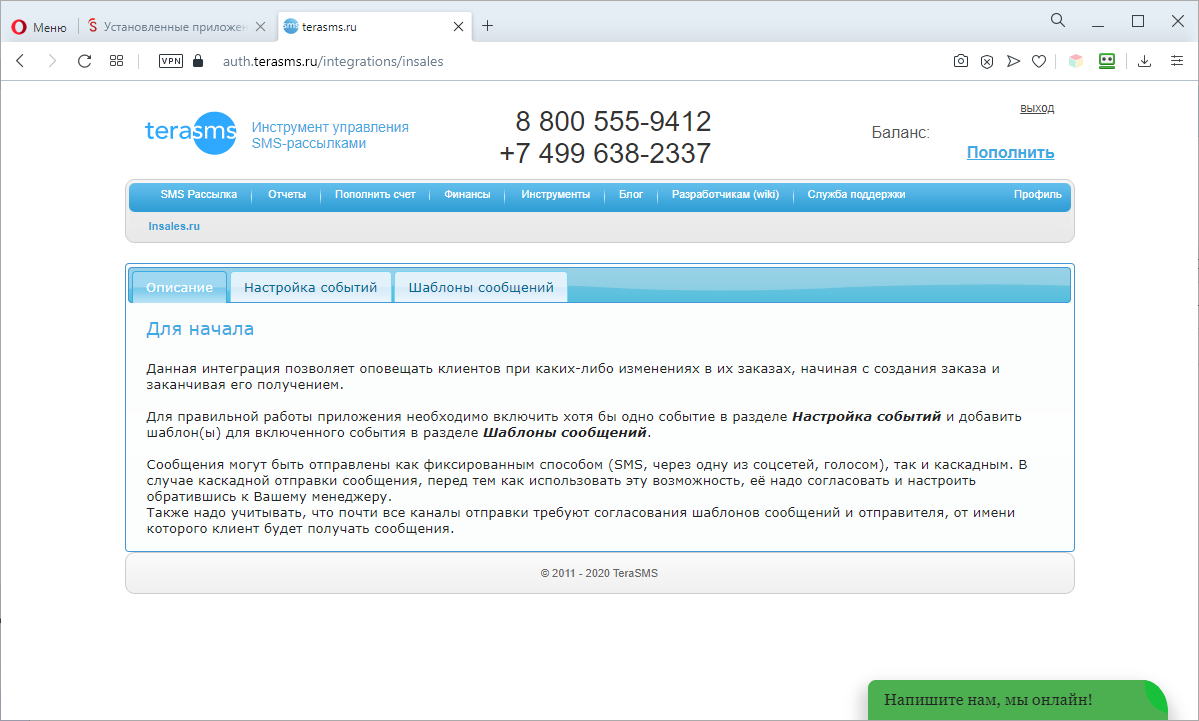Image resolution: width=1199 pixels, height=721 pixels.
Task: Search in tabs with magnifier icon
Action: (1058, 20)
